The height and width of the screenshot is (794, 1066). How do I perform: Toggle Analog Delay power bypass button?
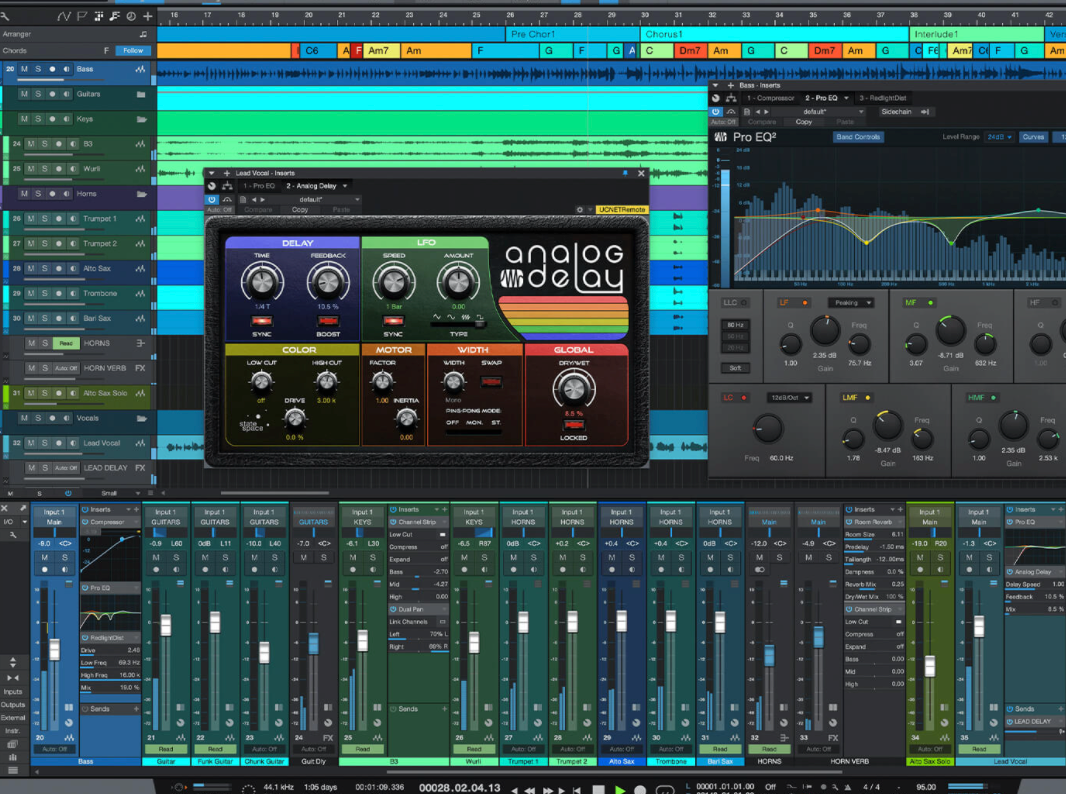click(x=212, y=200)
